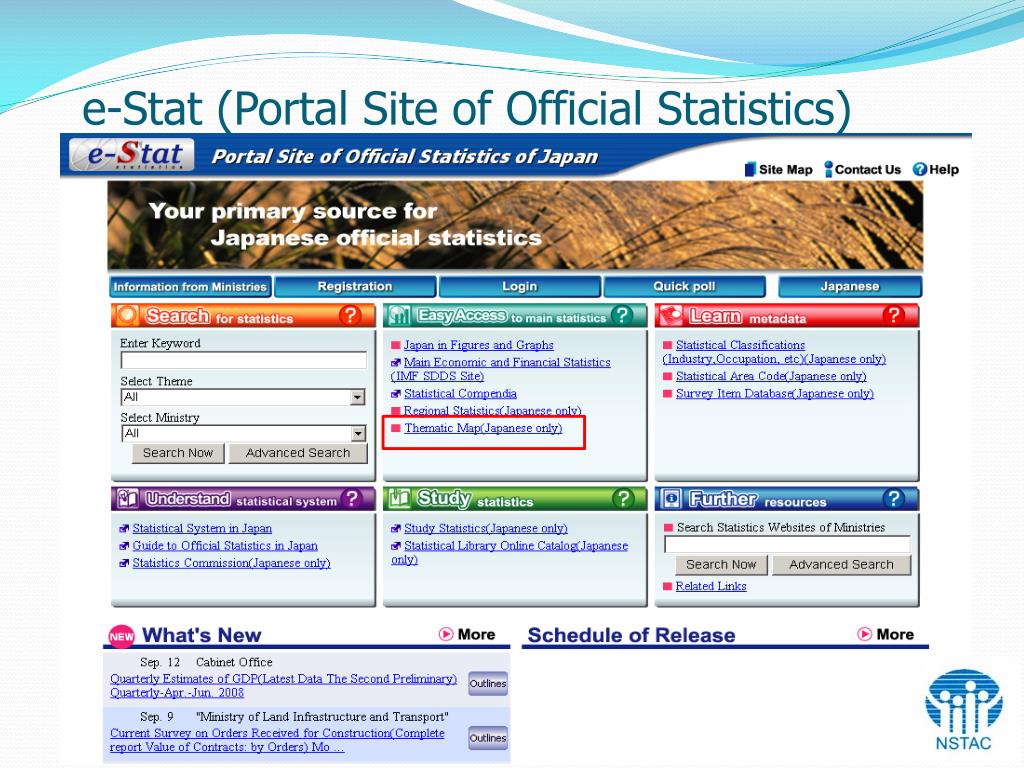Image resolution: width=1024 pixels, height=768 pixels.
Task: Open Guide to Official Statistics in Japan
Action: coord(225,546)
